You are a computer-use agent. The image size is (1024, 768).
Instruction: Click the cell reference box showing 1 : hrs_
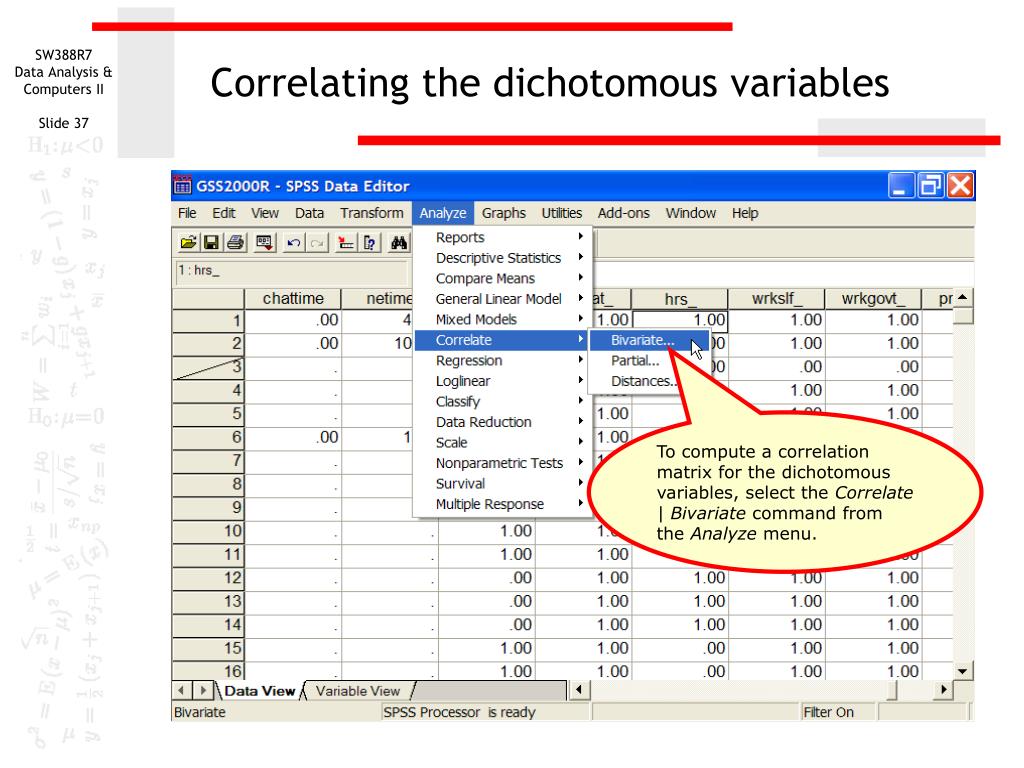click(x=291, y=271)
